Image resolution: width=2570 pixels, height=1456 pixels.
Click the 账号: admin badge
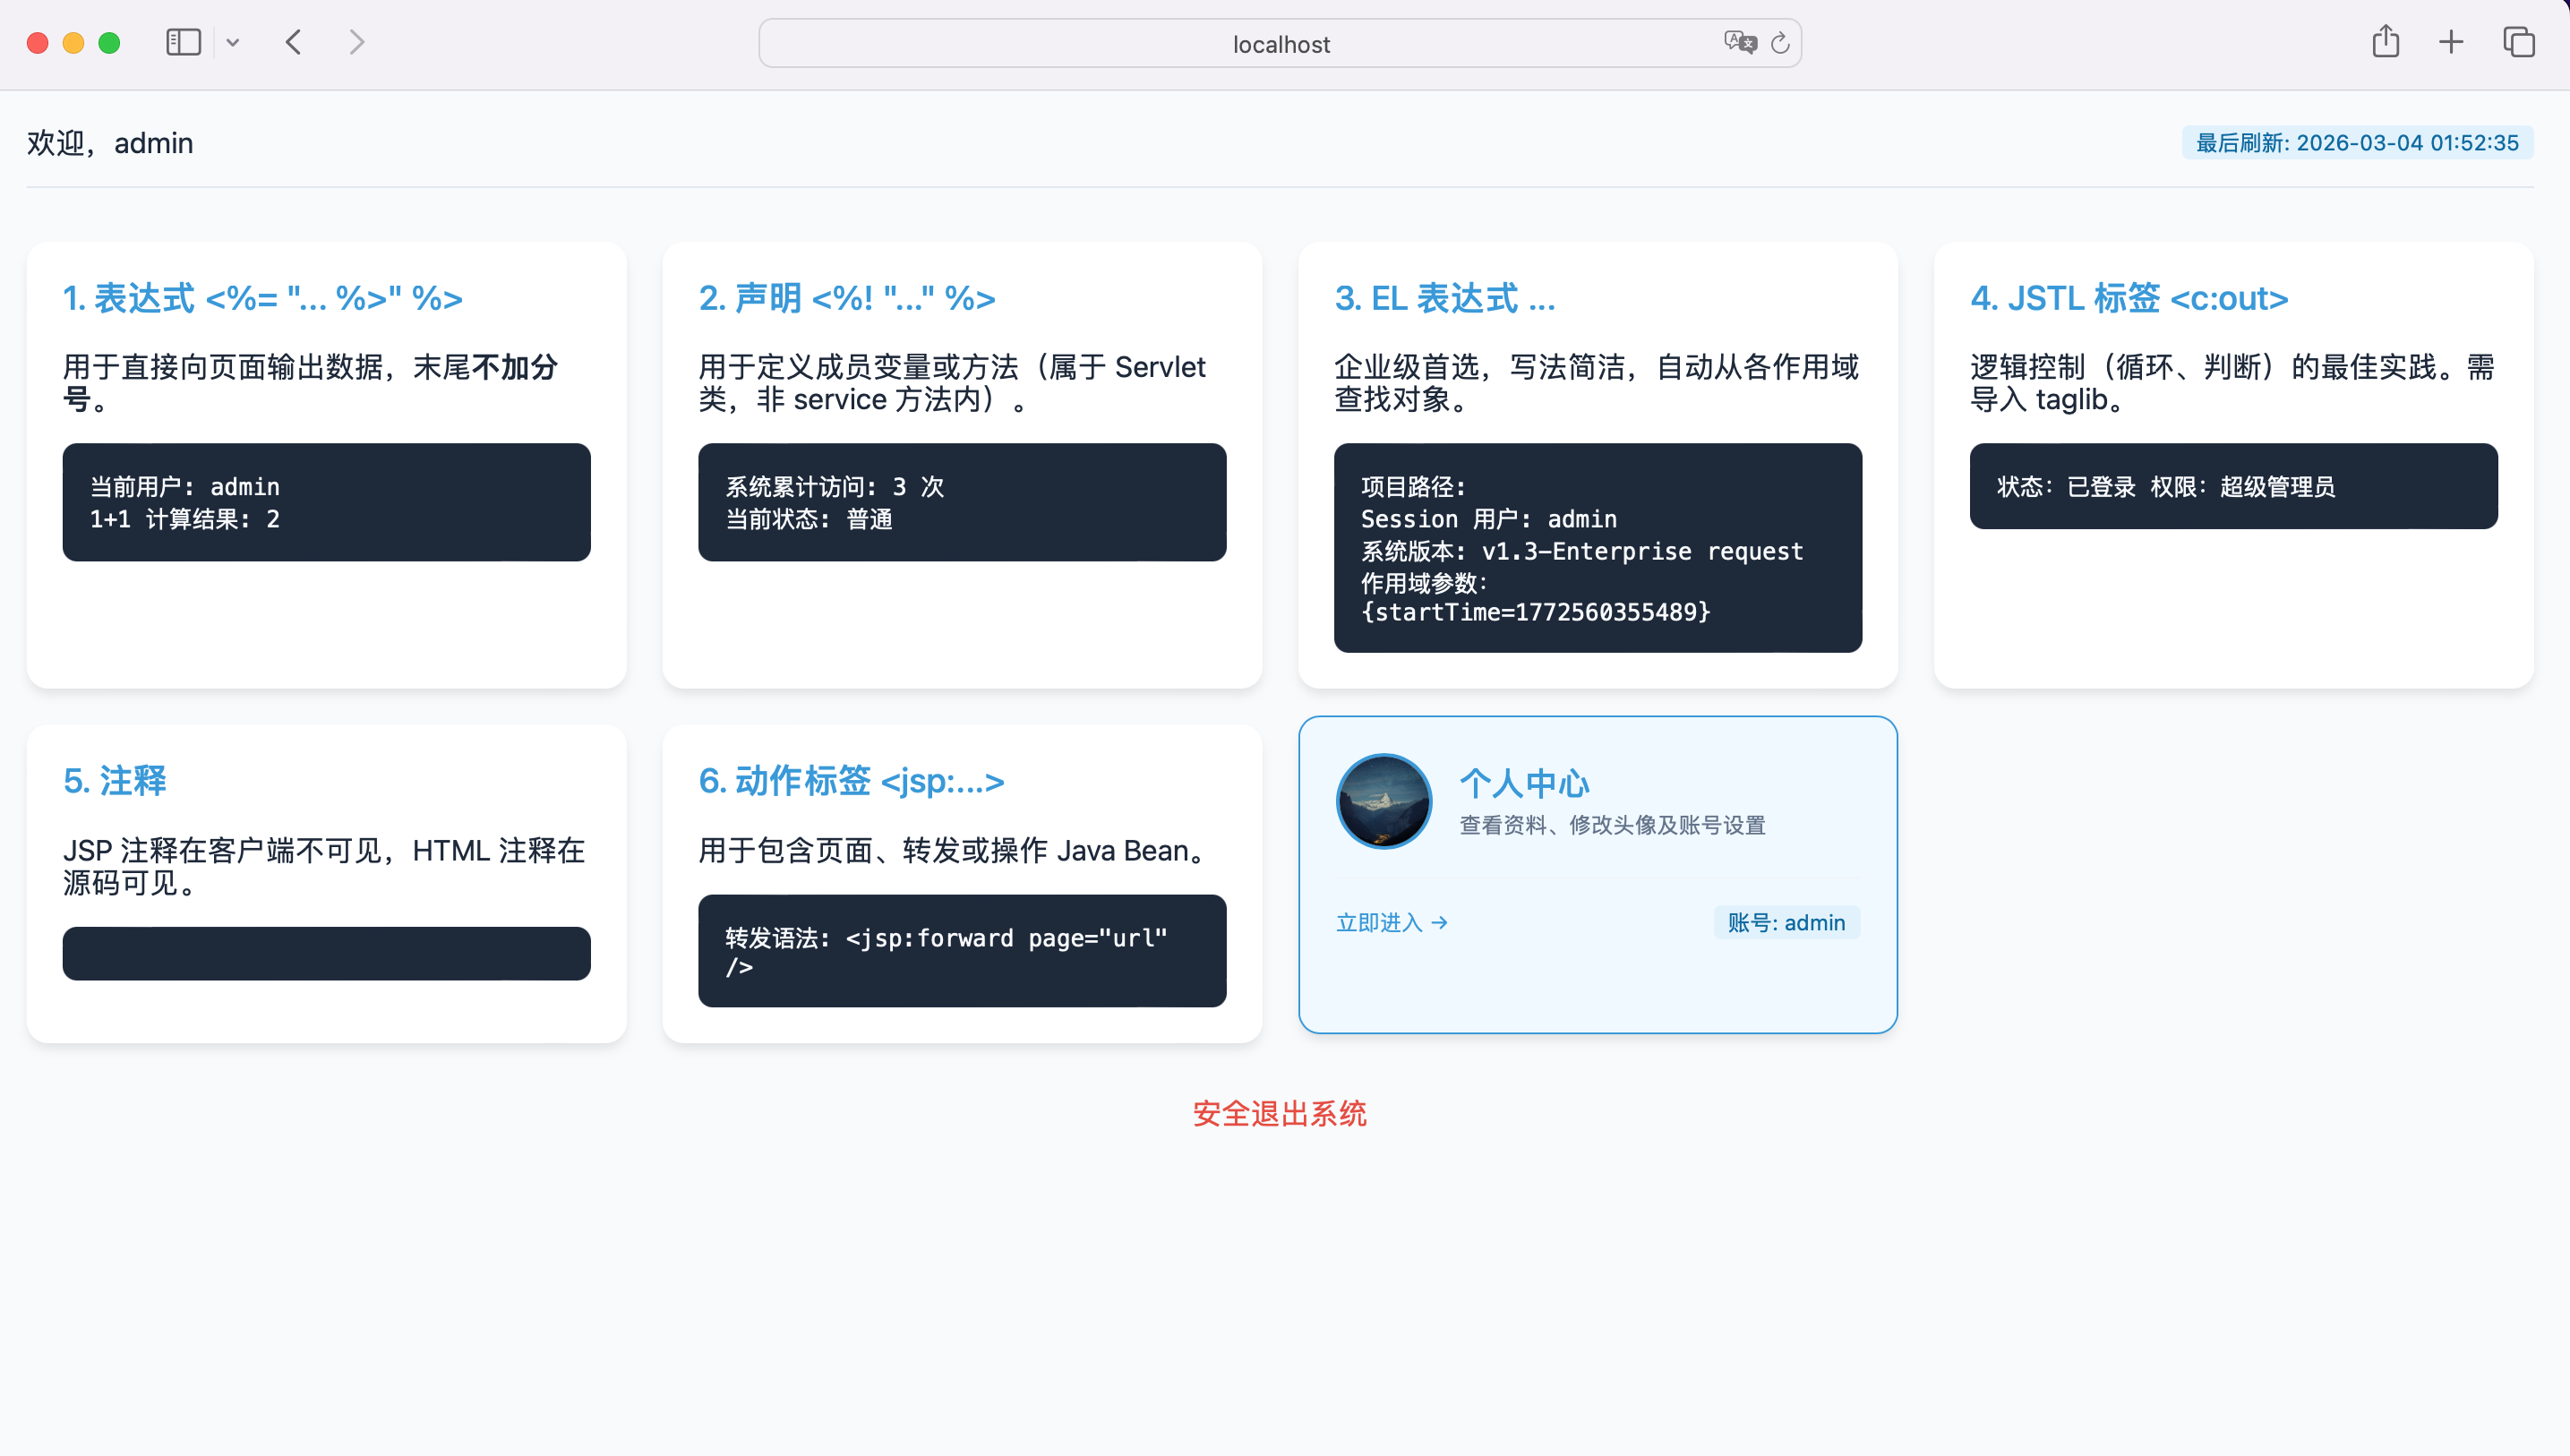click(x=1786, y=922)
